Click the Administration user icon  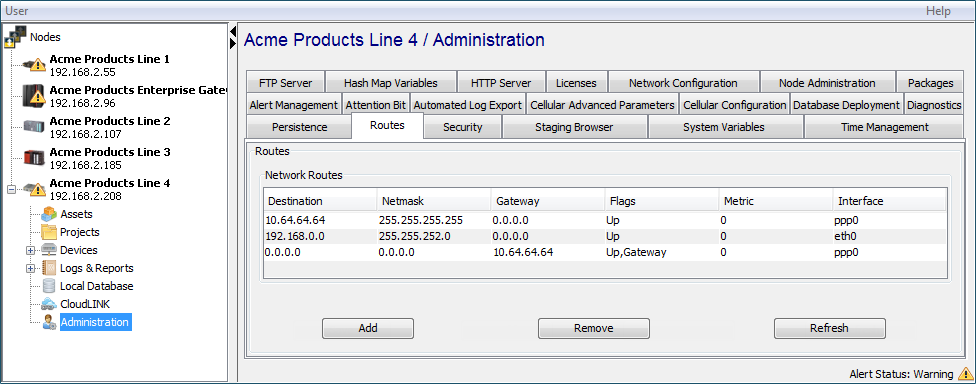pos(49,322)
